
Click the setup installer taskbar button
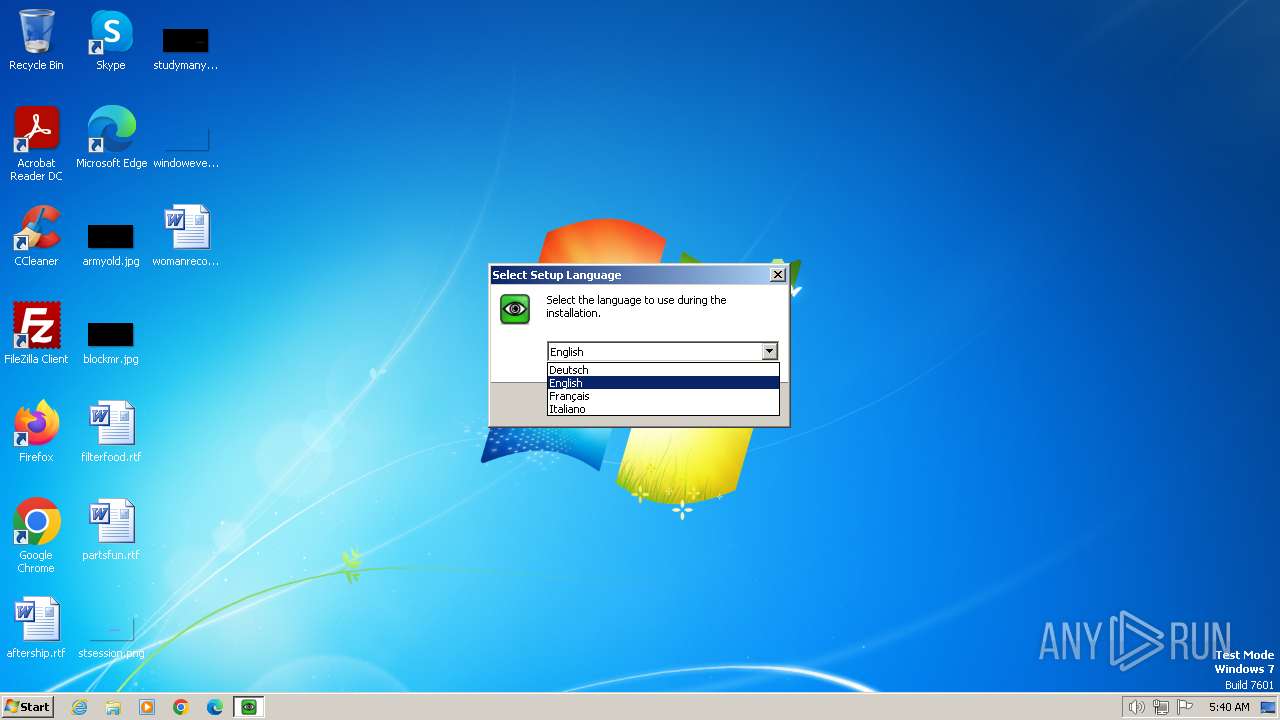tap(249, 707)
